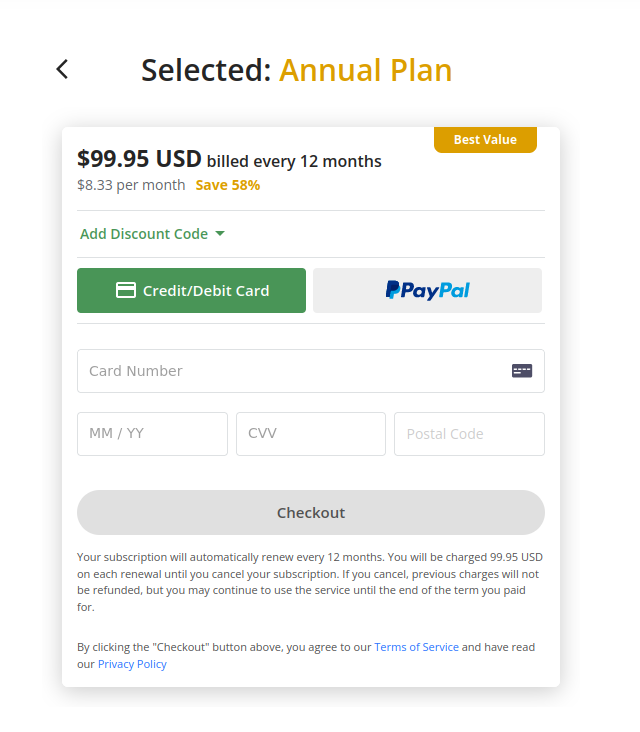Expand the discount code caret arrow
This screenshot has width=640, height=732.
point(220,234)
